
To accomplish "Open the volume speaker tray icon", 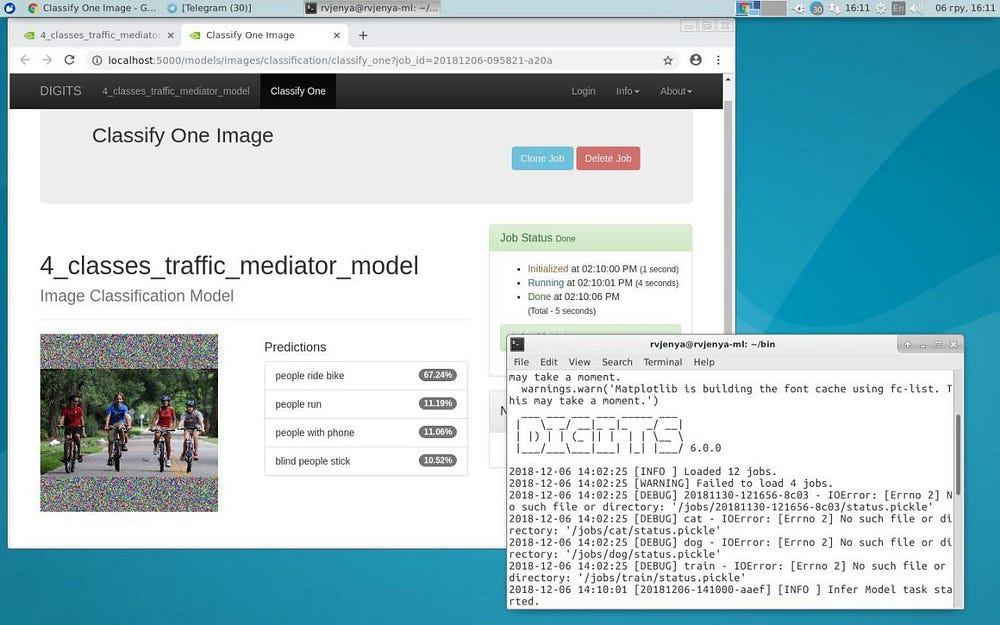I will 917,8.
